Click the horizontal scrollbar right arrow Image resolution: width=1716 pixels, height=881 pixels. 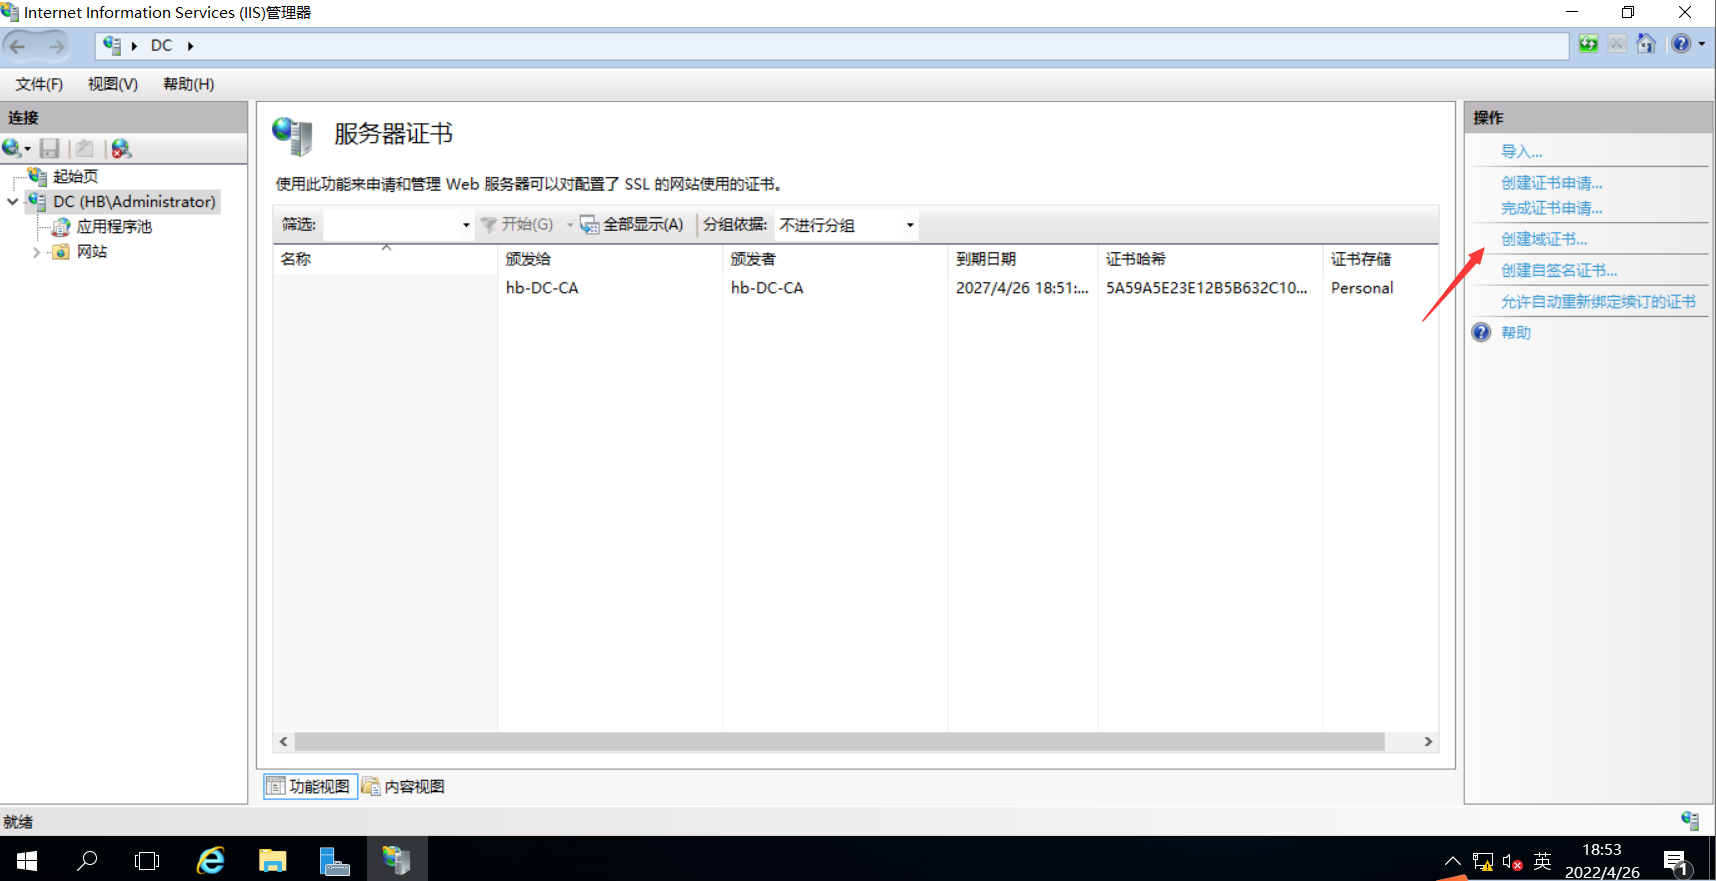[1428, 741]
